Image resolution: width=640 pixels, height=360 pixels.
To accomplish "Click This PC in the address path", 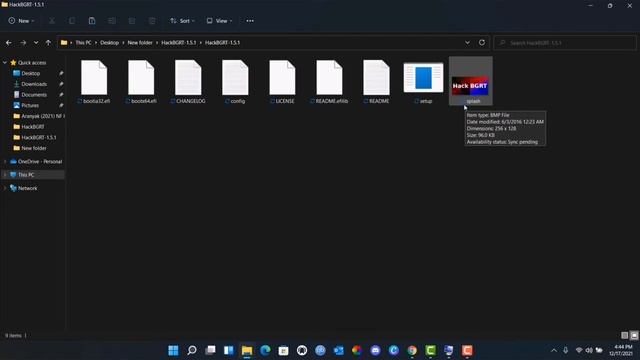I will click(x=83, y=42).
